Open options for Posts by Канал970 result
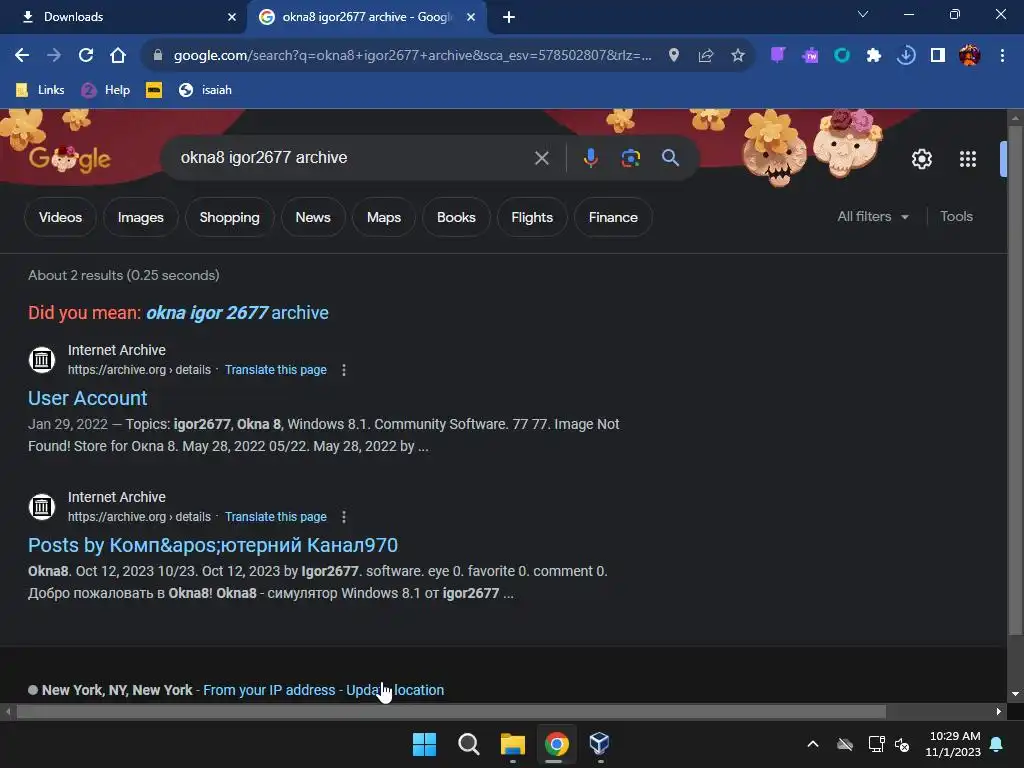The image size is (1024, 768). point(344,517)
